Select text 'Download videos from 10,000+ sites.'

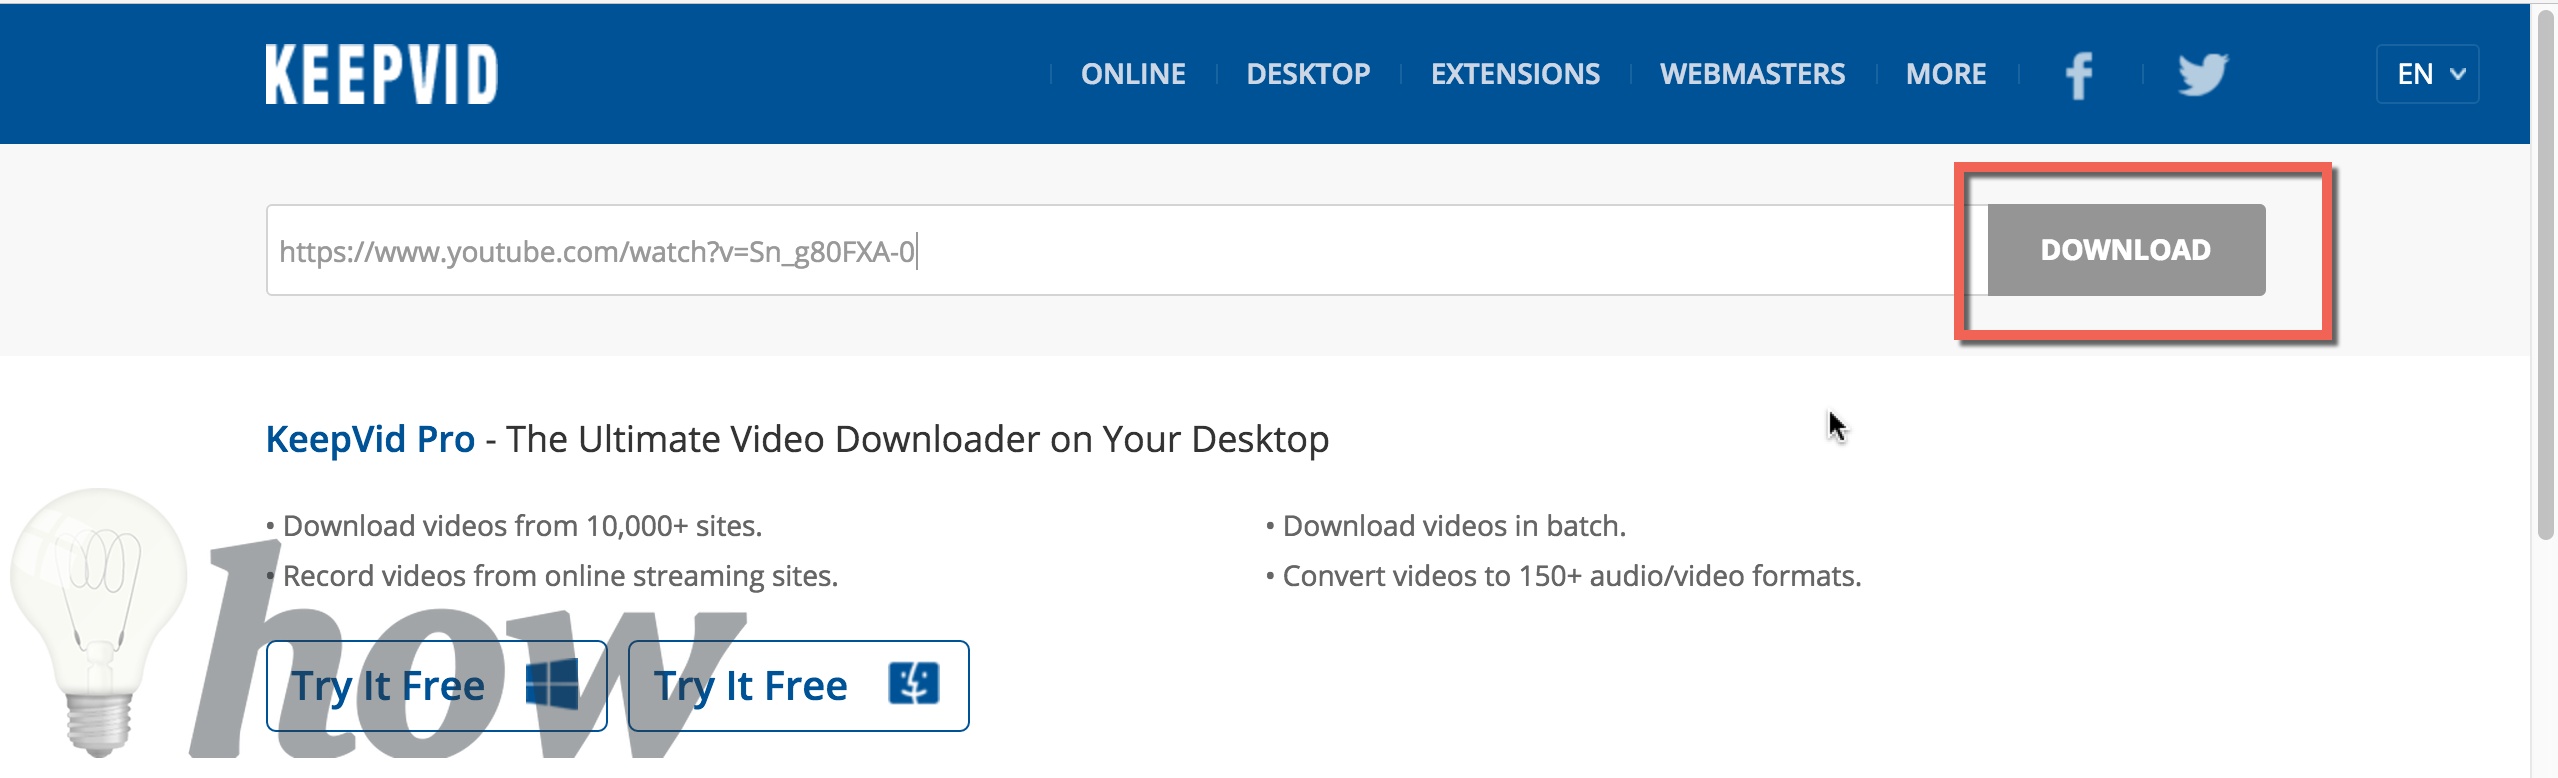coord(522,526)
